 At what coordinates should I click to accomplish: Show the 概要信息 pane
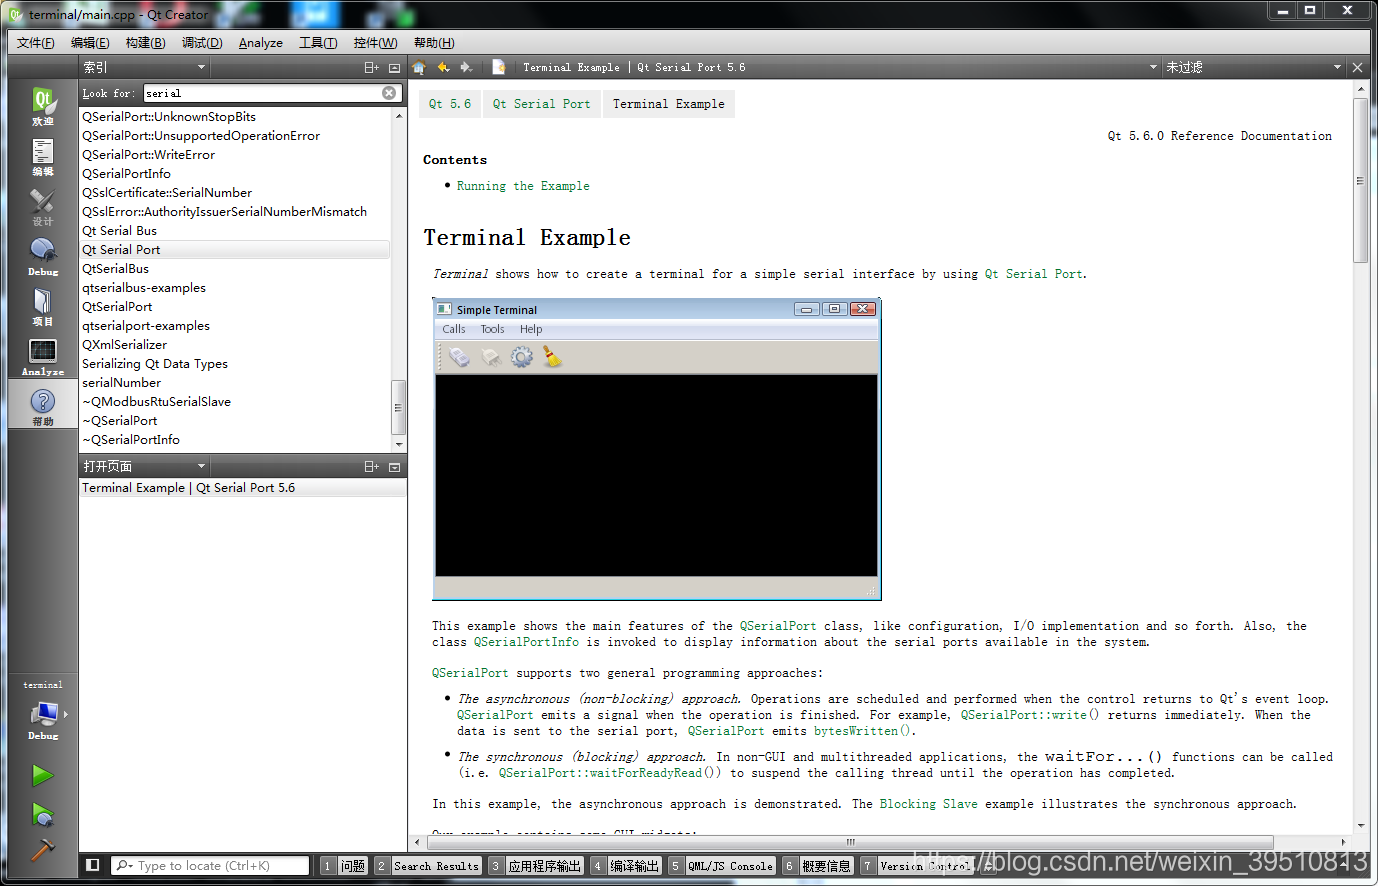(817, 866)
